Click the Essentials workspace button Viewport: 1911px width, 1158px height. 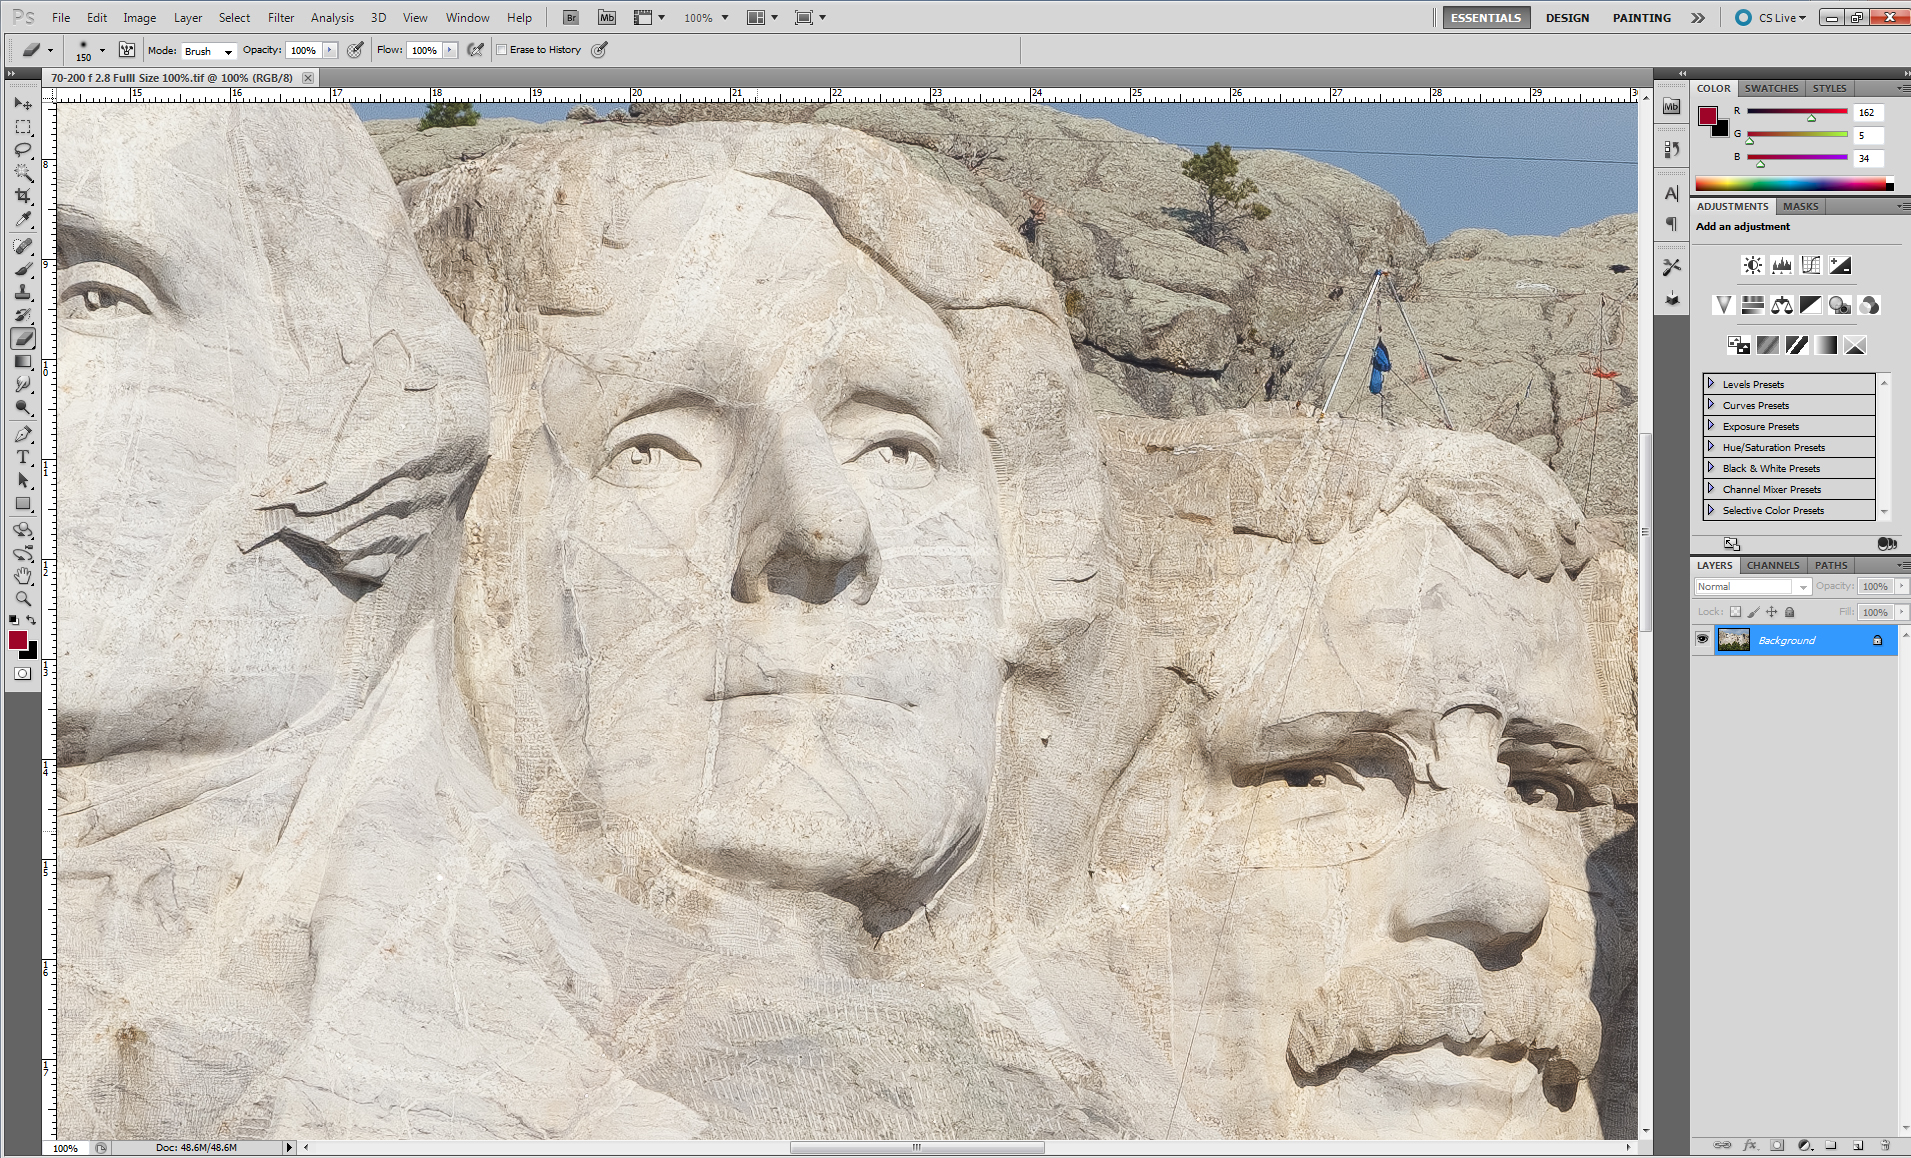[x=1486, y=17]
